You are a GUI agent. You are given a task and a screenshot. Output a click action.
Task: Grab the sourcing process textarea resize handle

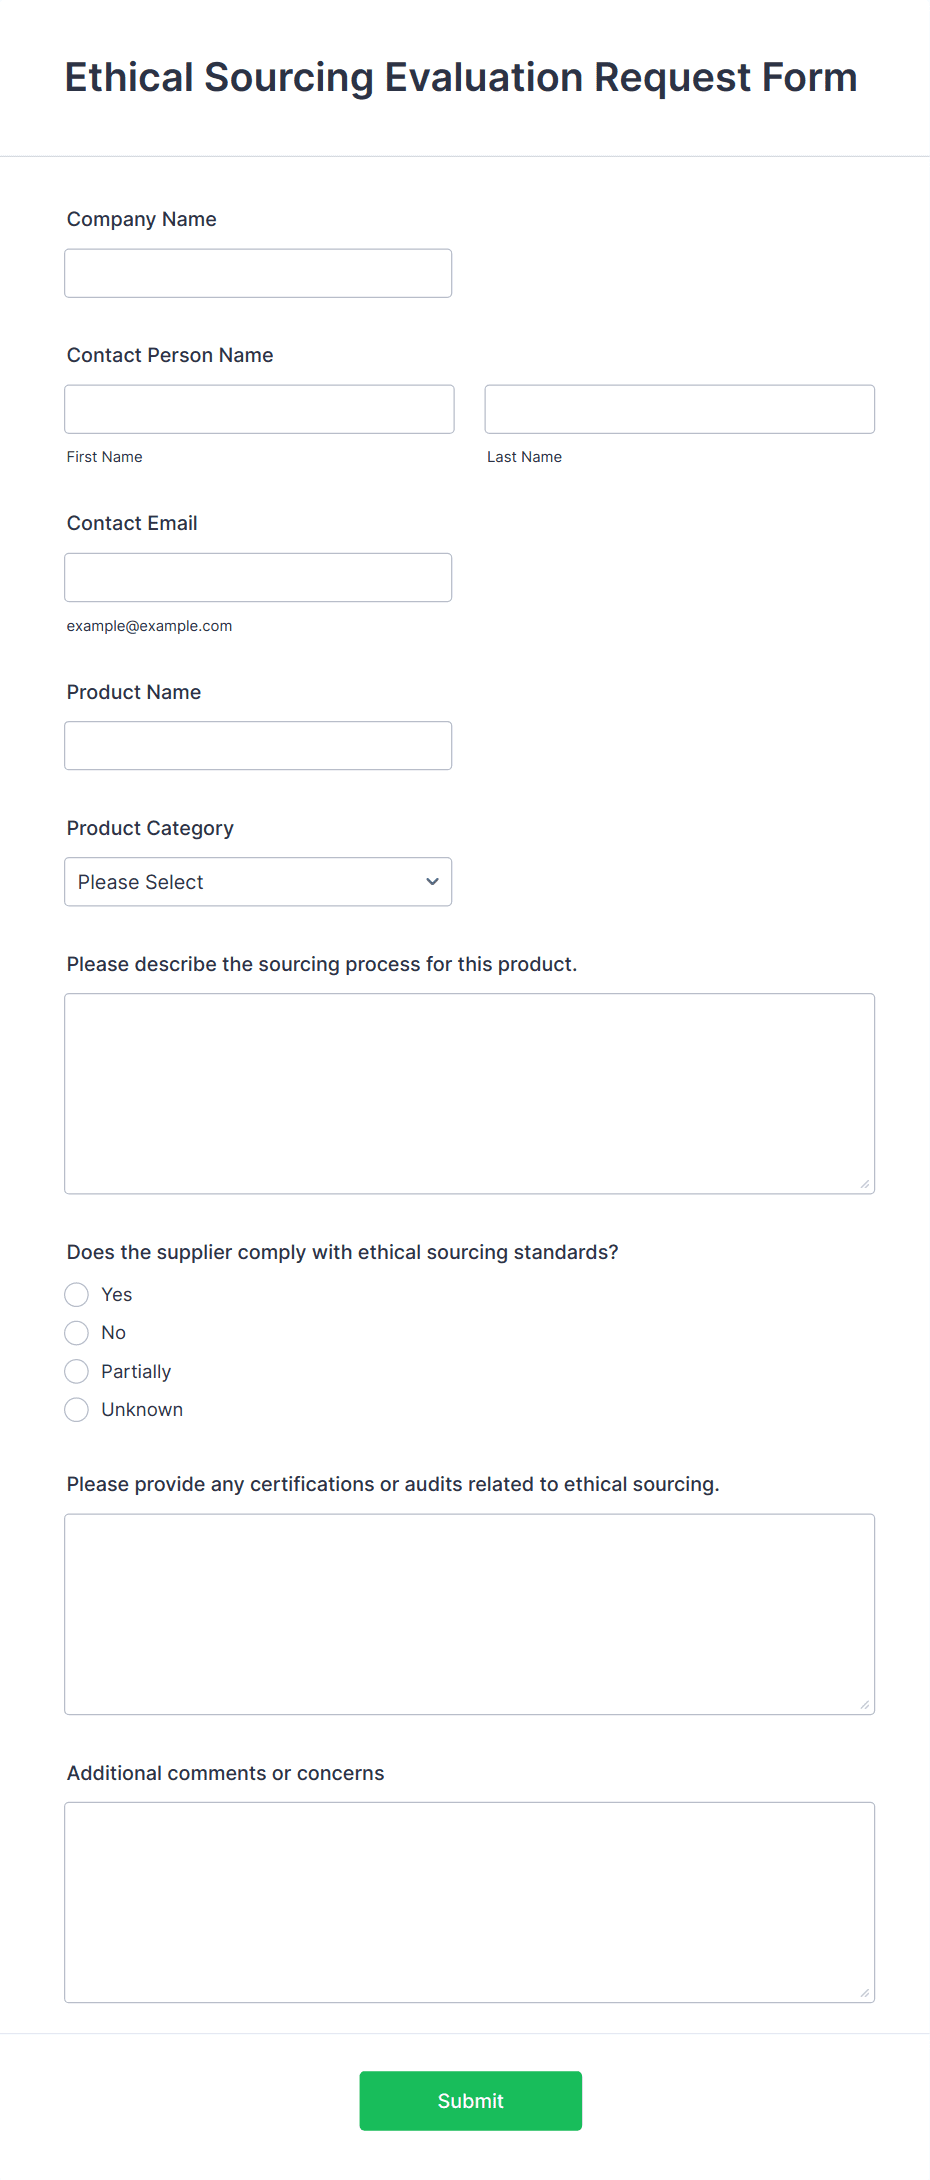coord(865,1184)
